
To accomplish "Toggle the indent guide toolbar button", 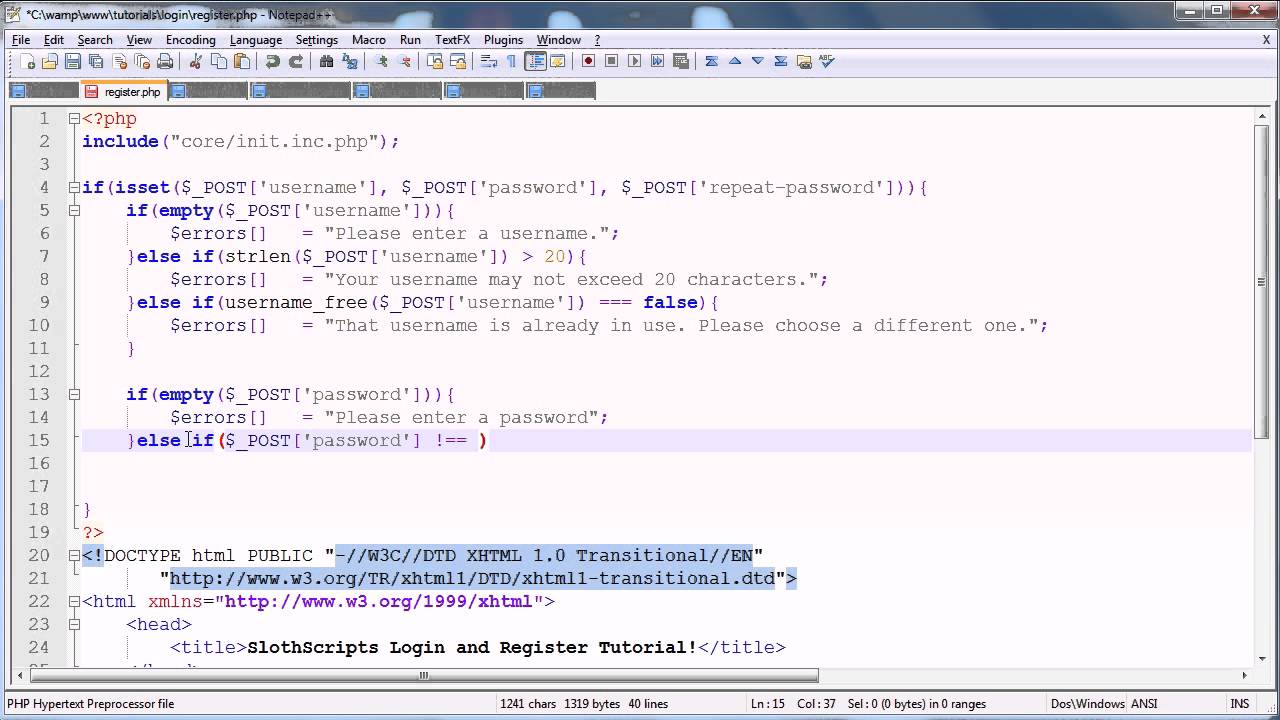I will [x=535, y=61].
